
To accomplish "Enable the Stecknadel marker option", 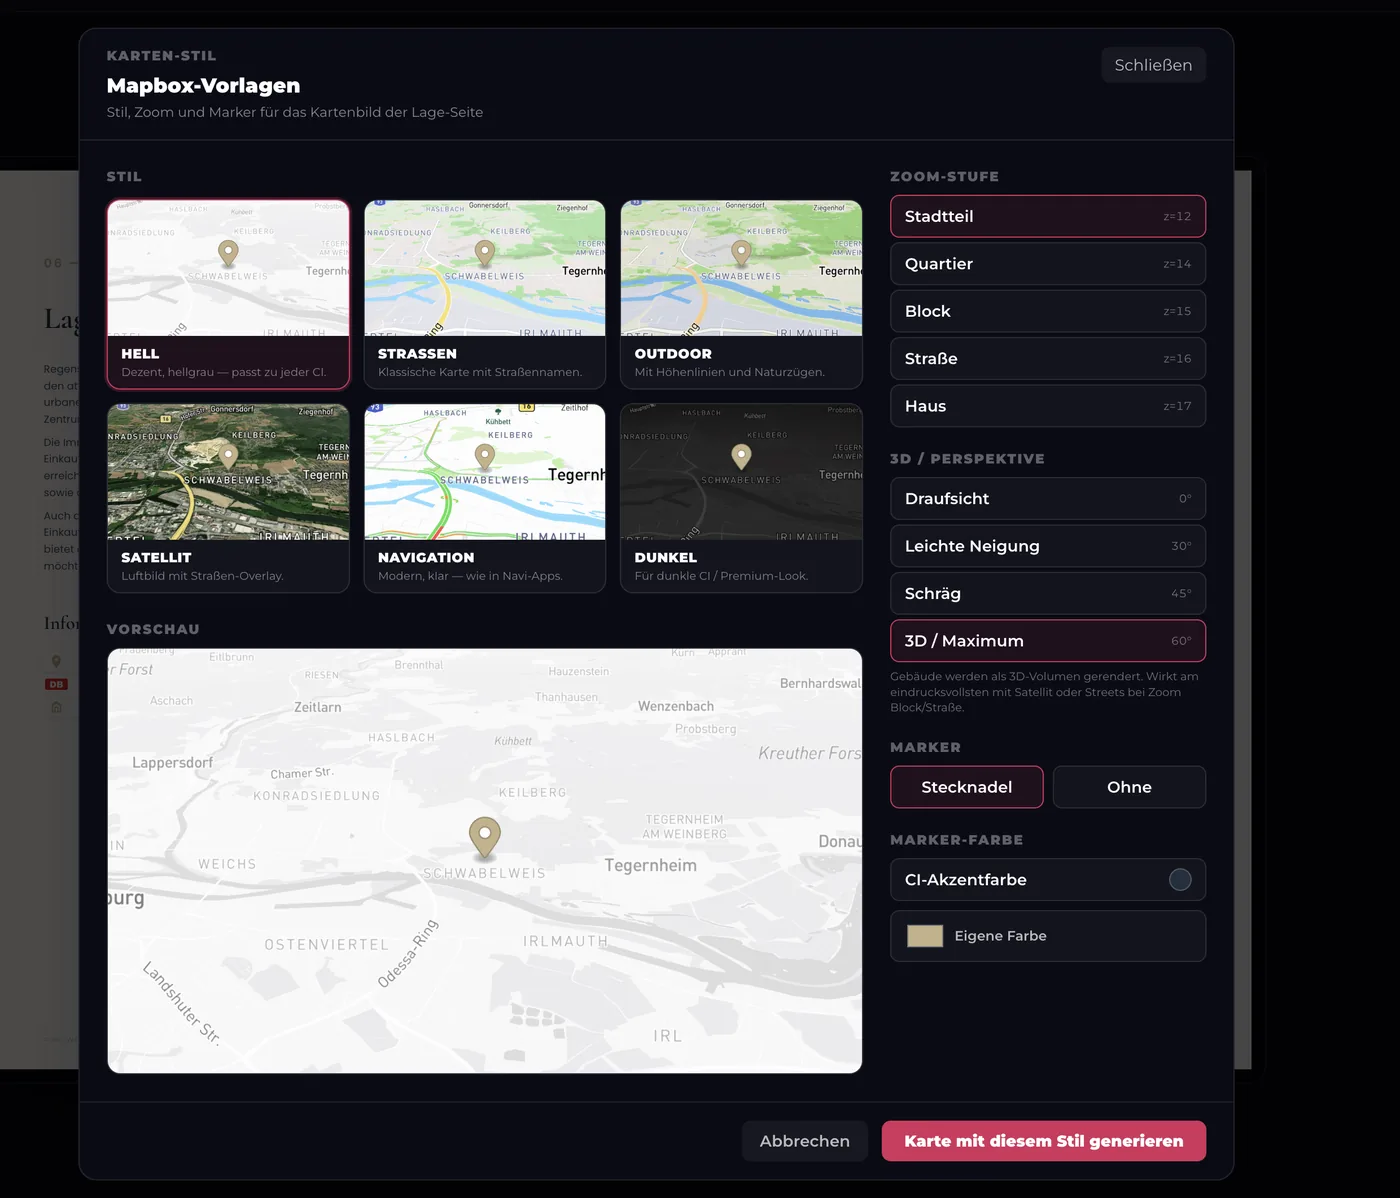I will tap(967, 787).
